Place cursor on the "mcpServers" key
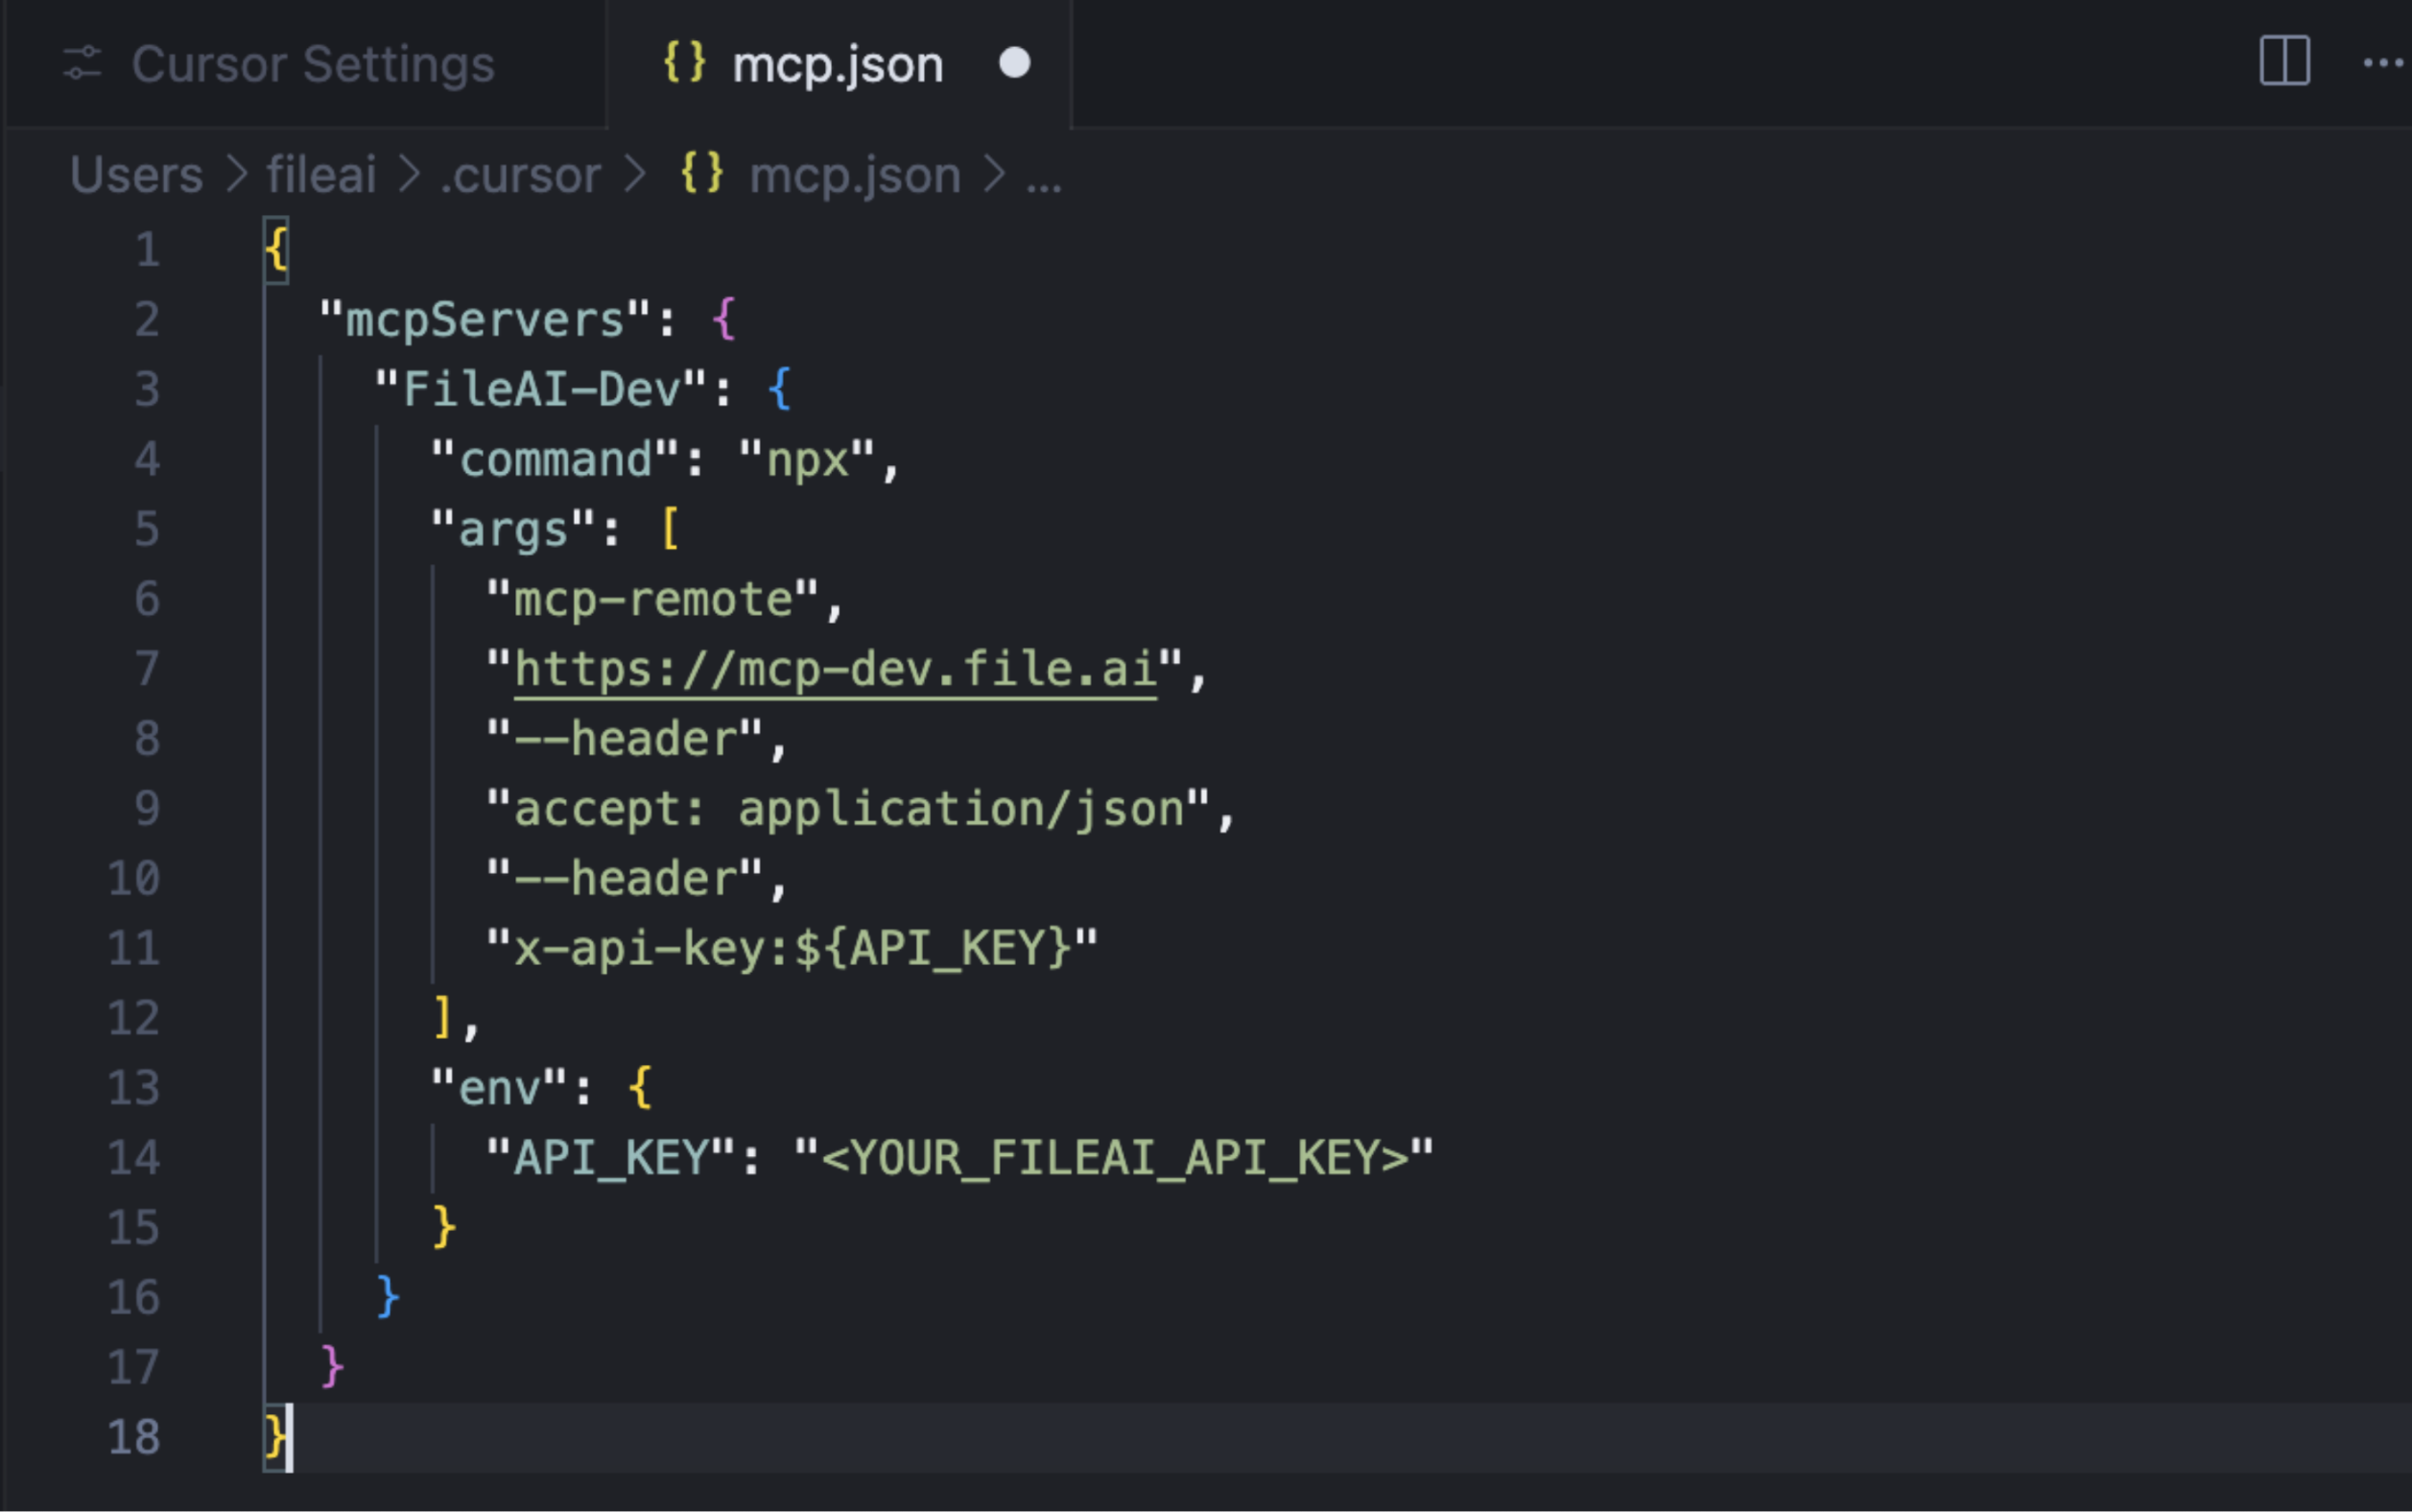This screenshot has height=1512, width=2412. click(485, 320)
